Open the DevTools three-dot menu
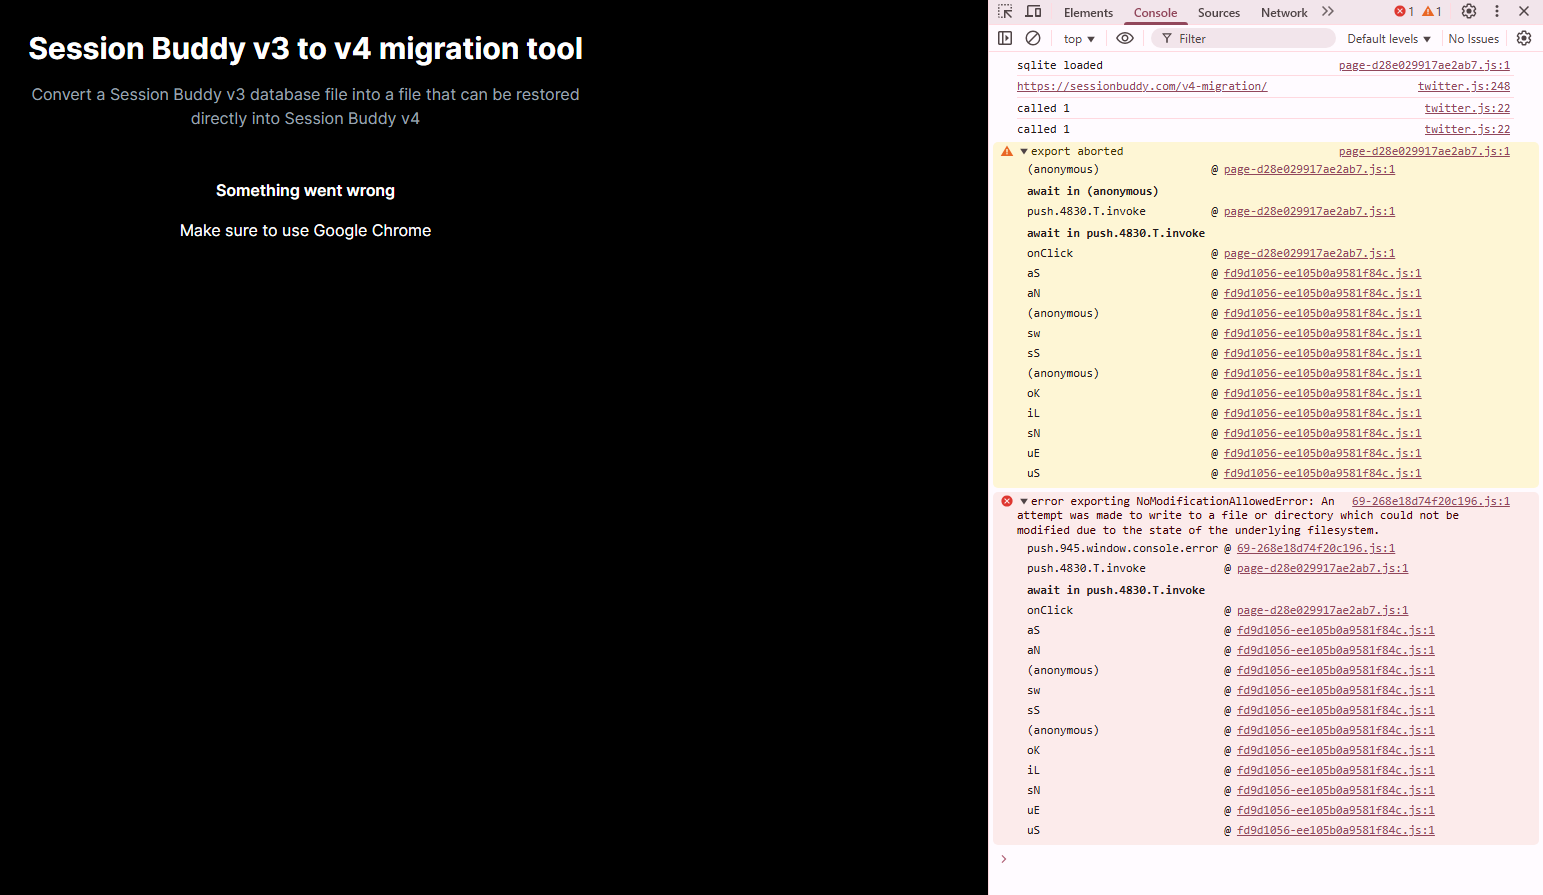Screen dimensions: 1543x895 click(1497, 11)
